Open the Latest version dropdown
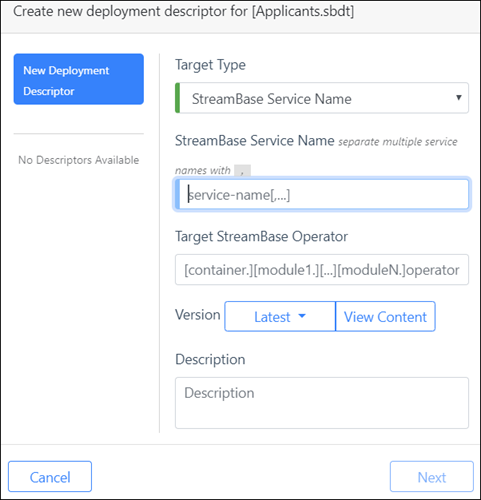Screen dimensions: 481x500 coord(280,316)
